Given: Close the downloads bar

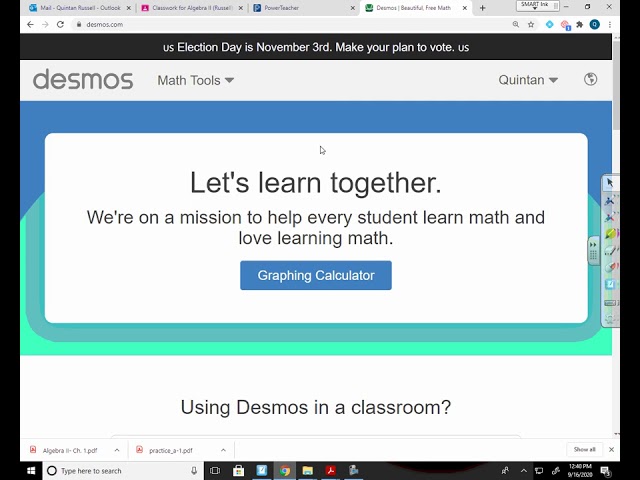Looking at the screenshot, I should (x=611, y=449).
